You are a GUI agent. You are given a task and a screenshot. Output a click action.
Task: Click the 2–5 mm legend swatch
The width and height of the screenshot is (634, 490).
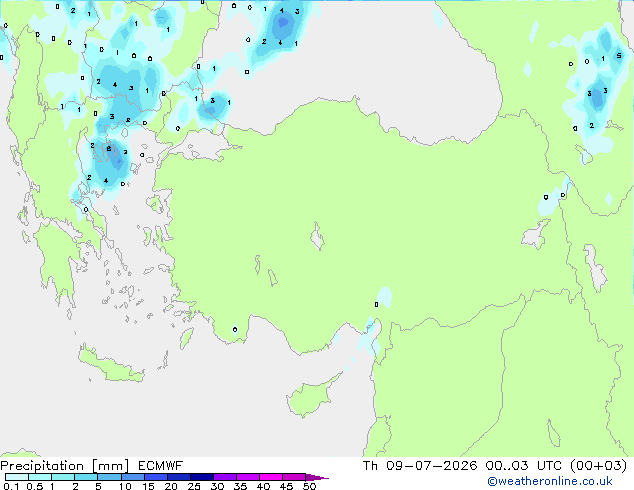click(x=86, y=477)
